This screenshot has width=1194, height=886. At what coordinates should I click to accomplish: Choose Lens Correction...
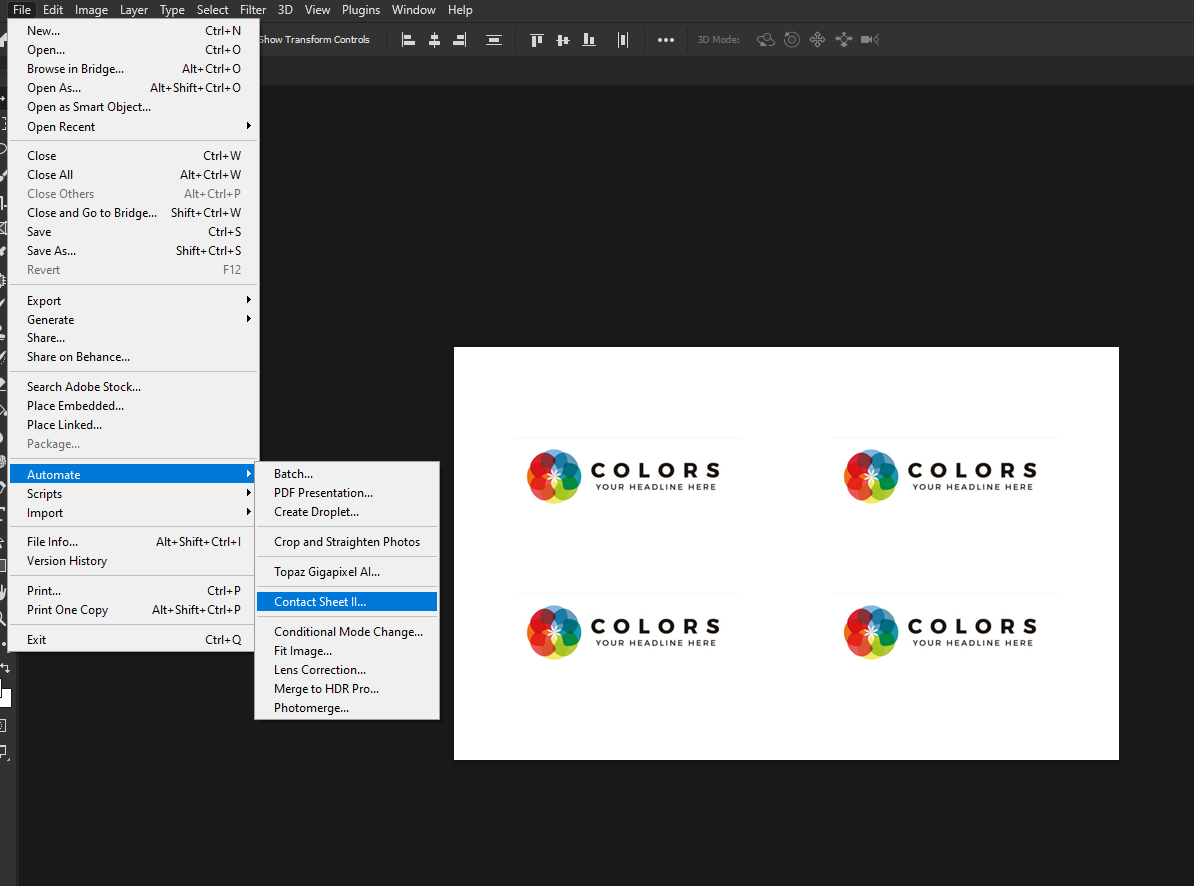pos(347,670)
